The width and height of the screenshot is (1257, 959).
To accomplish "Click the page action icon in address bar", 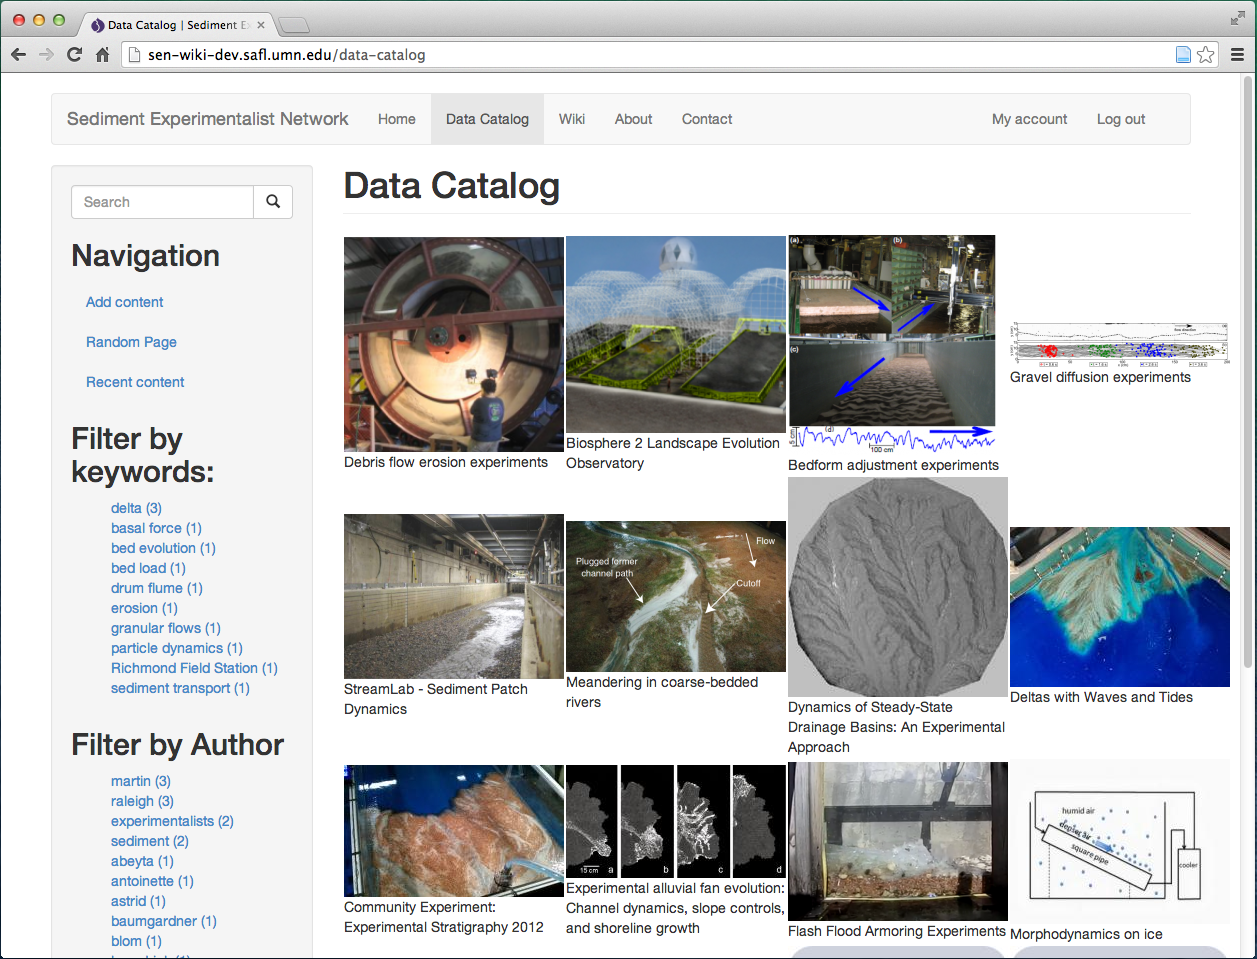I will click(x=1183, y=54).
